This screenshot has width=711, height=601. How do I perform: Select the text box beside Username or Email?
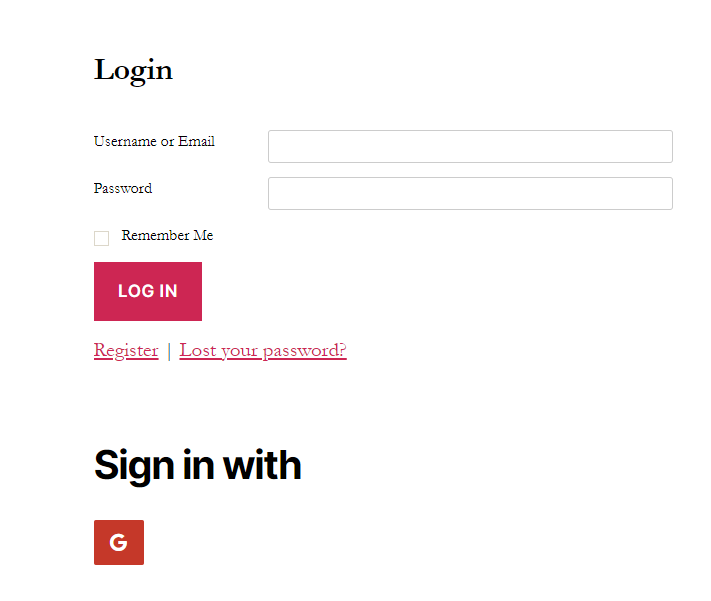tap(470, 147)
